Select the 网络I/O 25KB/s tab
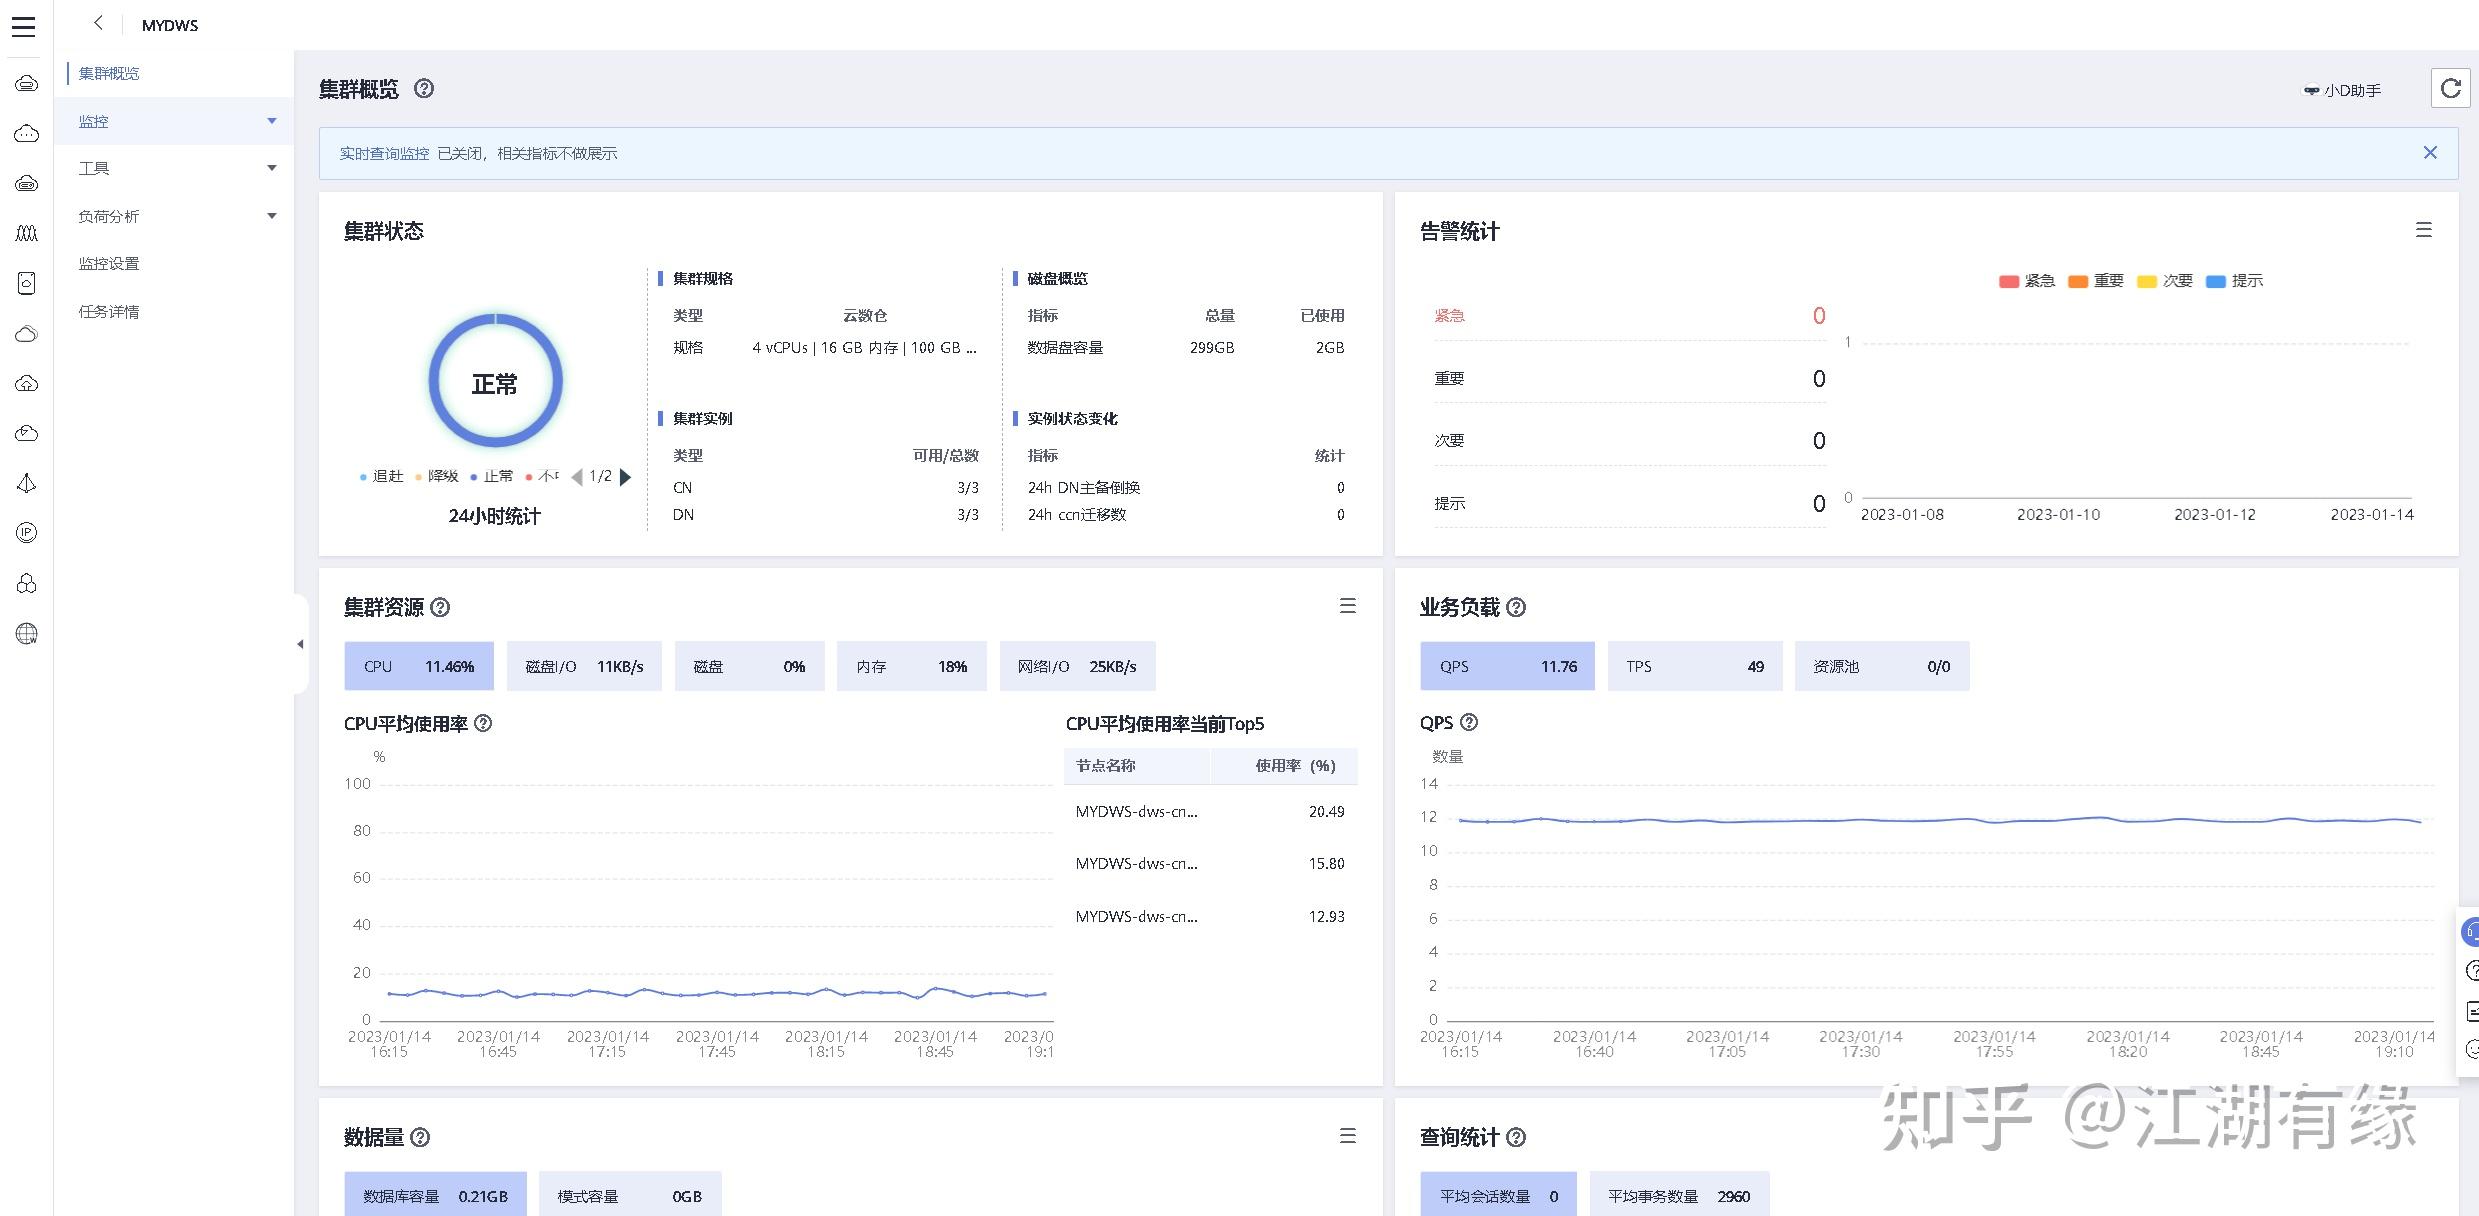The image size is (2479, 1216). [x=1078, y=666]
